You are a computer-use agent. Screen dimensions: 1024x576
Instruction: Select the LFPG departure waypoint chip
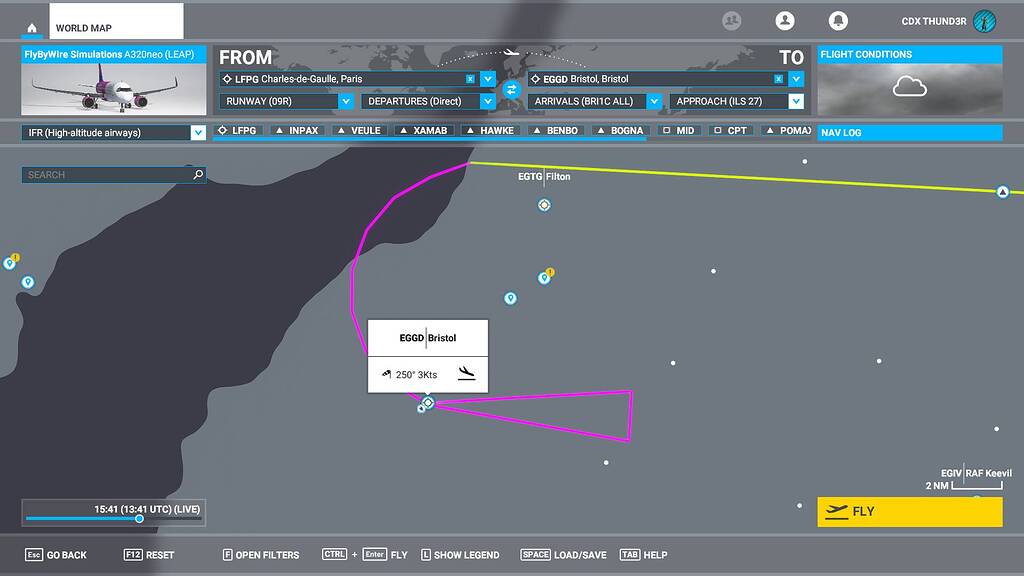[236, 130]
